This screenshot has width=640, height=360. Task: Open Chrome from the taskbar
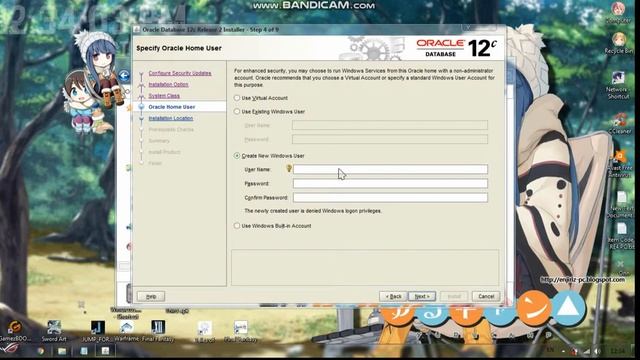click(x=40, y=351)
